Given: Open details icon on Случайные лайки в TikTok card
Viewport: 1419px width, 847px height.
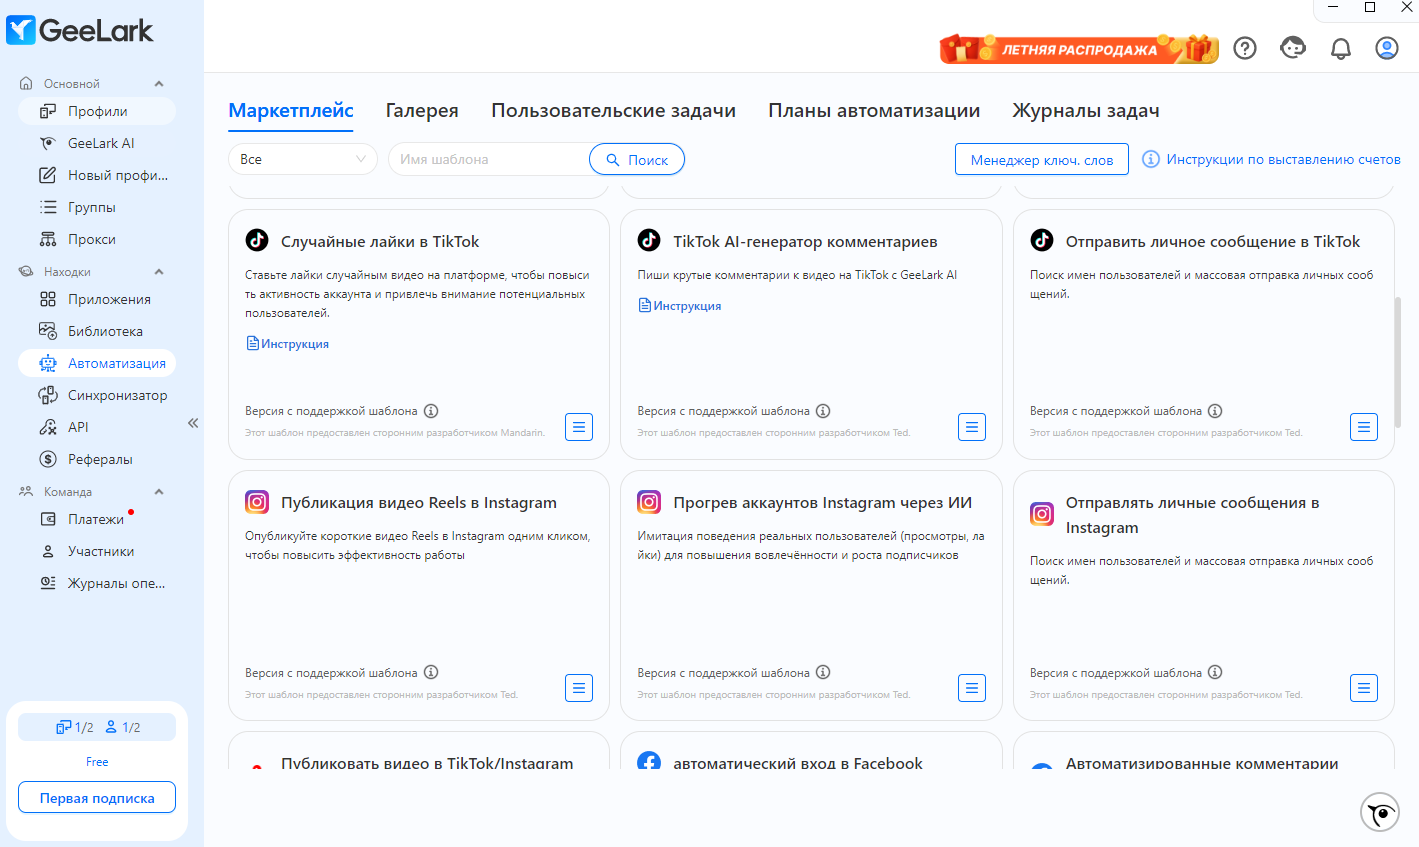Looking at the screenshot, I should 579,427.
